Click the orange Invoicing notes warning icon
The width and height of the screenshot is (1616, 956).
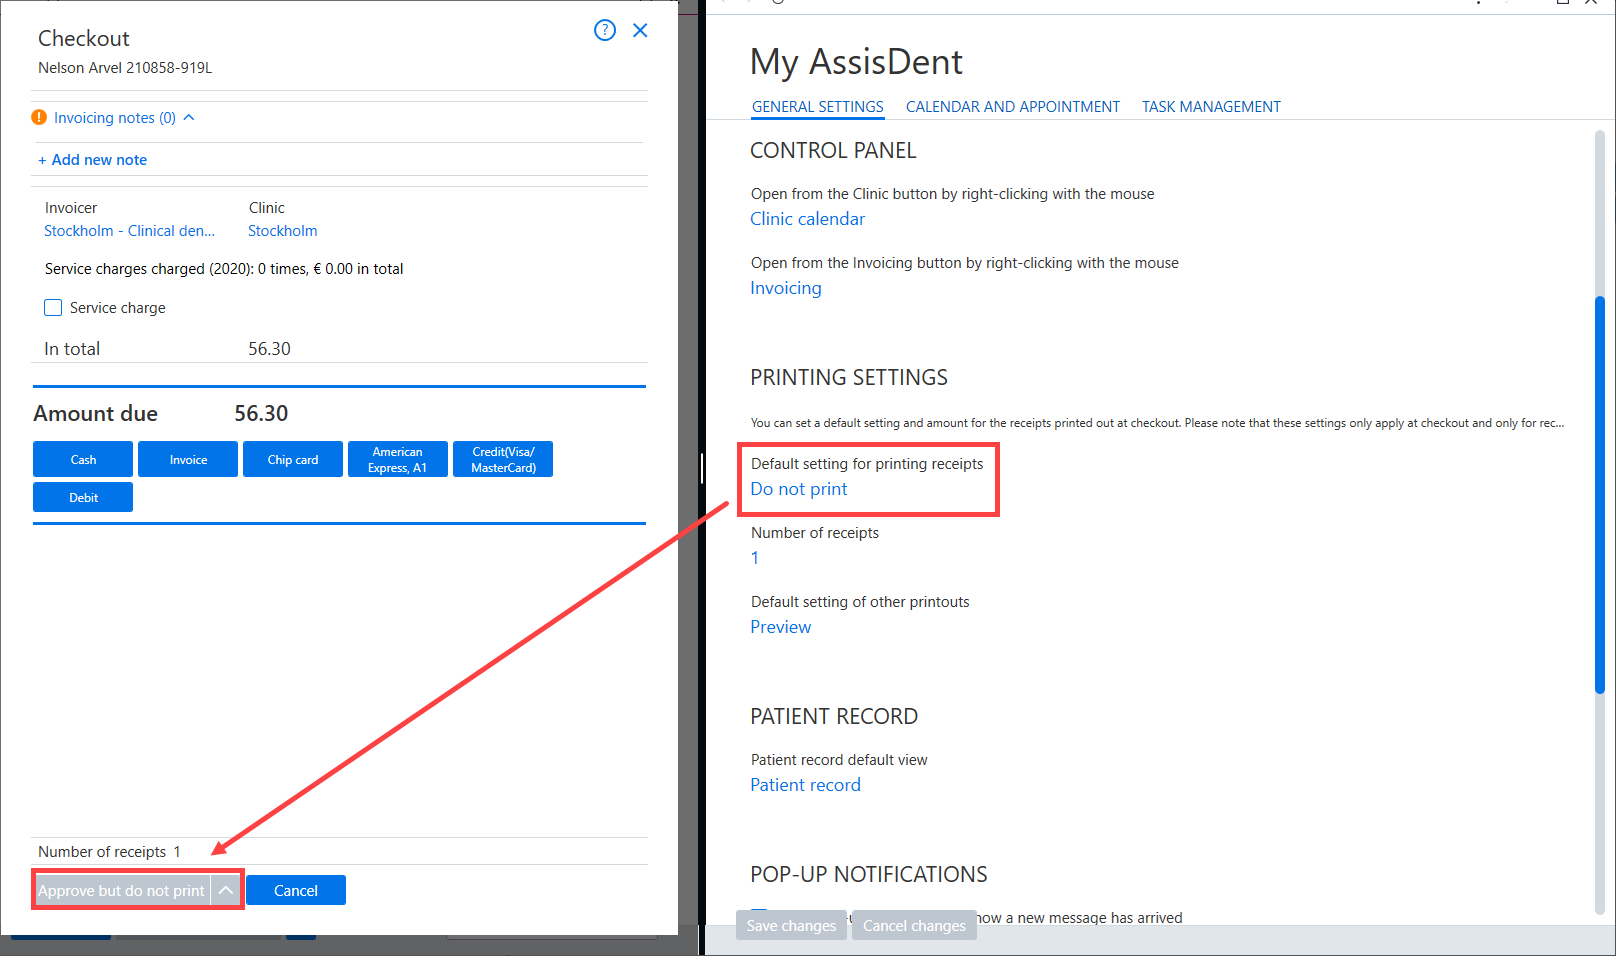39,117
